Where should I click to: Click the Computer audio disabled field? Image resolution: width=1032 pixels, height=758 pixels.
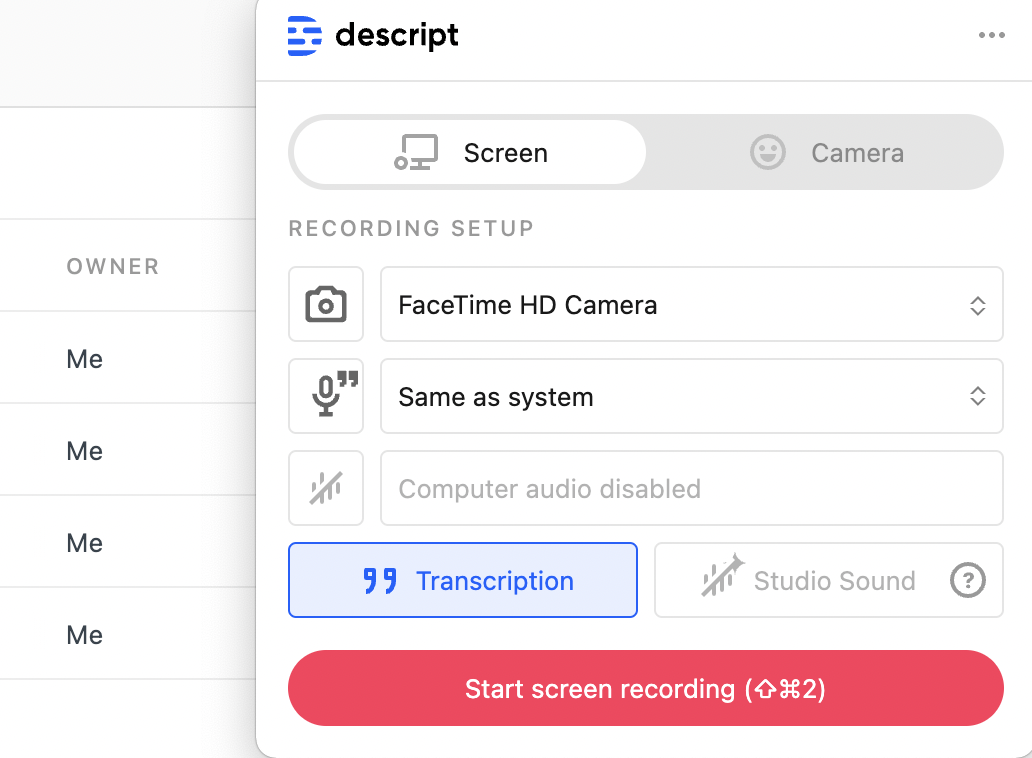click(692, 488)
